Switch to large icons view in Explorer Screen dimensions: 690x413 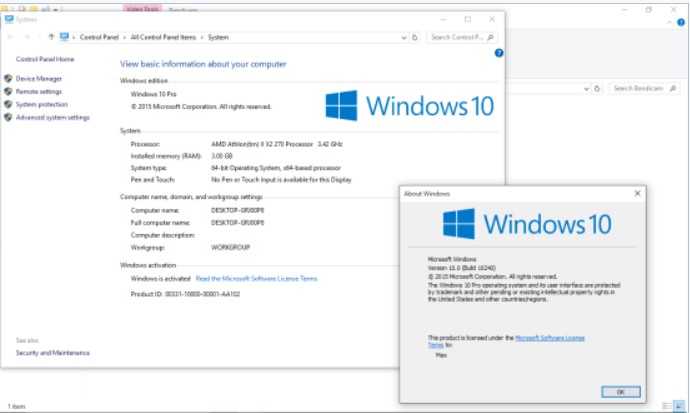[x=680, y=406]
